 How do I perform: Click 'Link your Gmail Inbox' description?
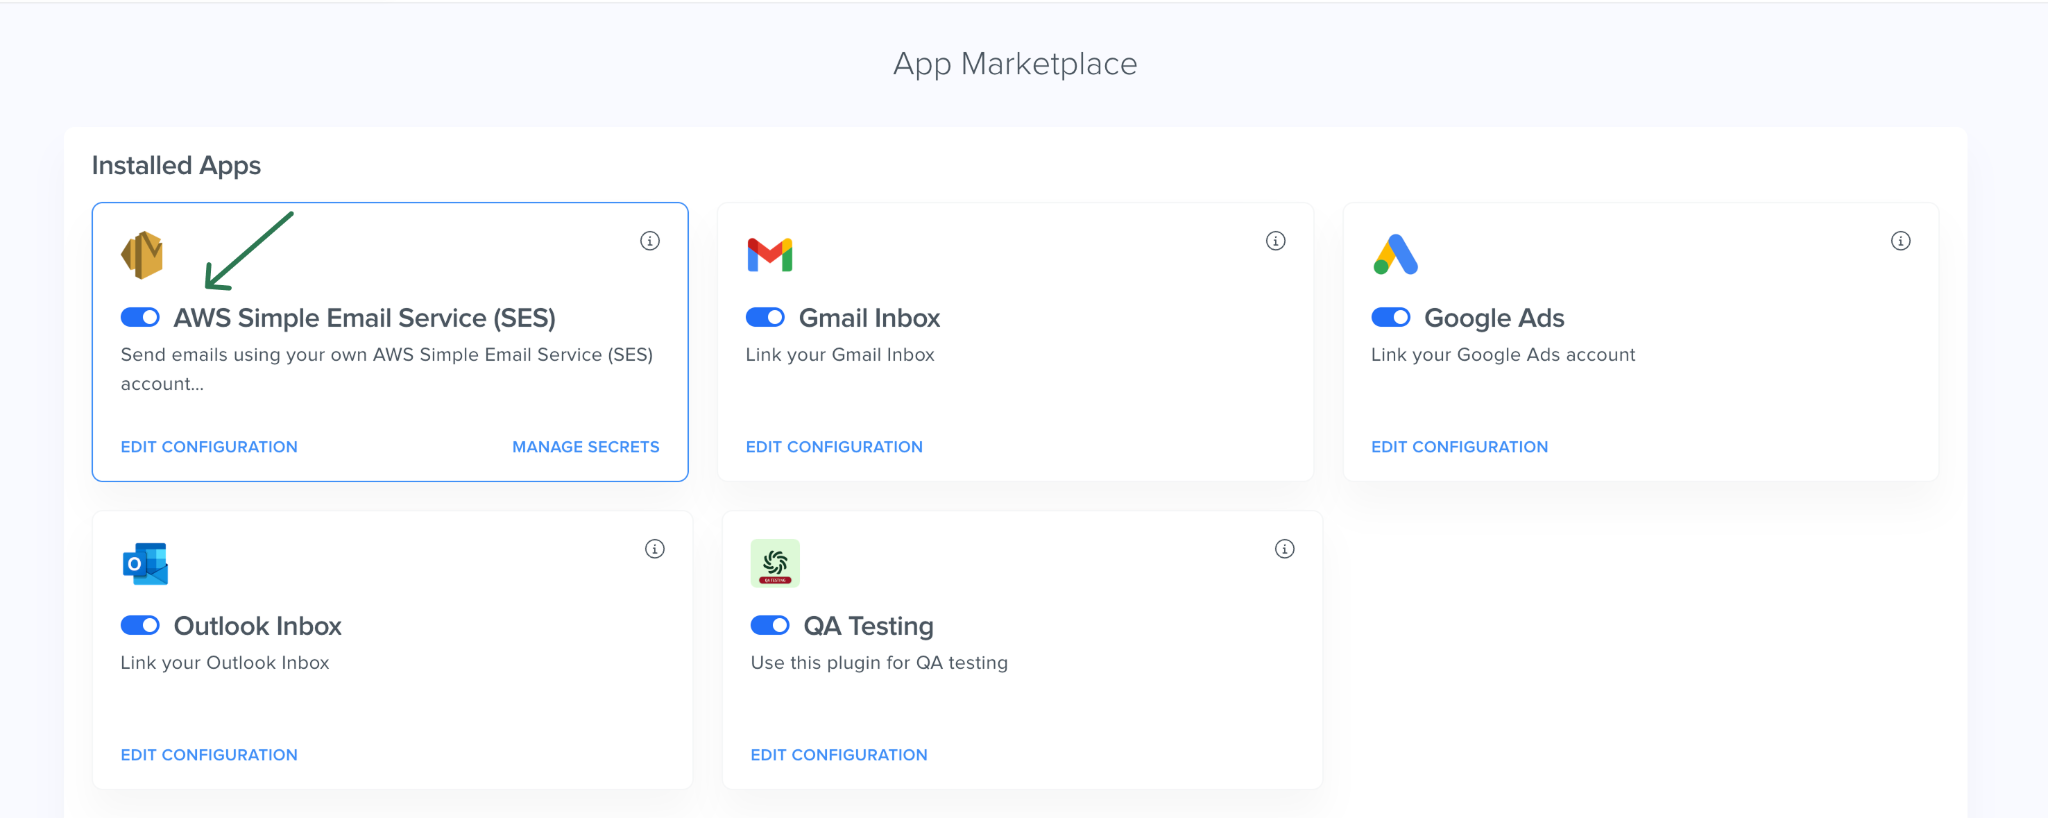(x=840, y=355)
